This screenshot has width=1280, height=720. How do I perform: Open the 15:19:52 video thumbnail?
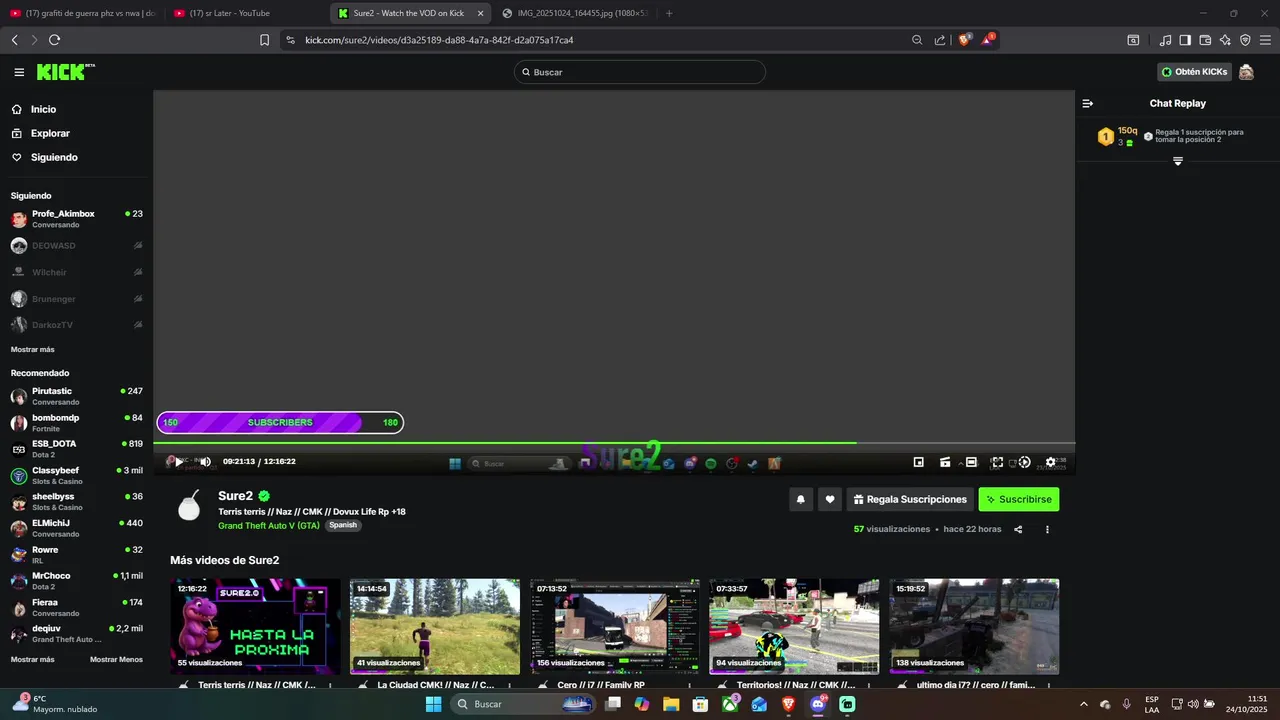pyautogui.click(x=974, y=626)
